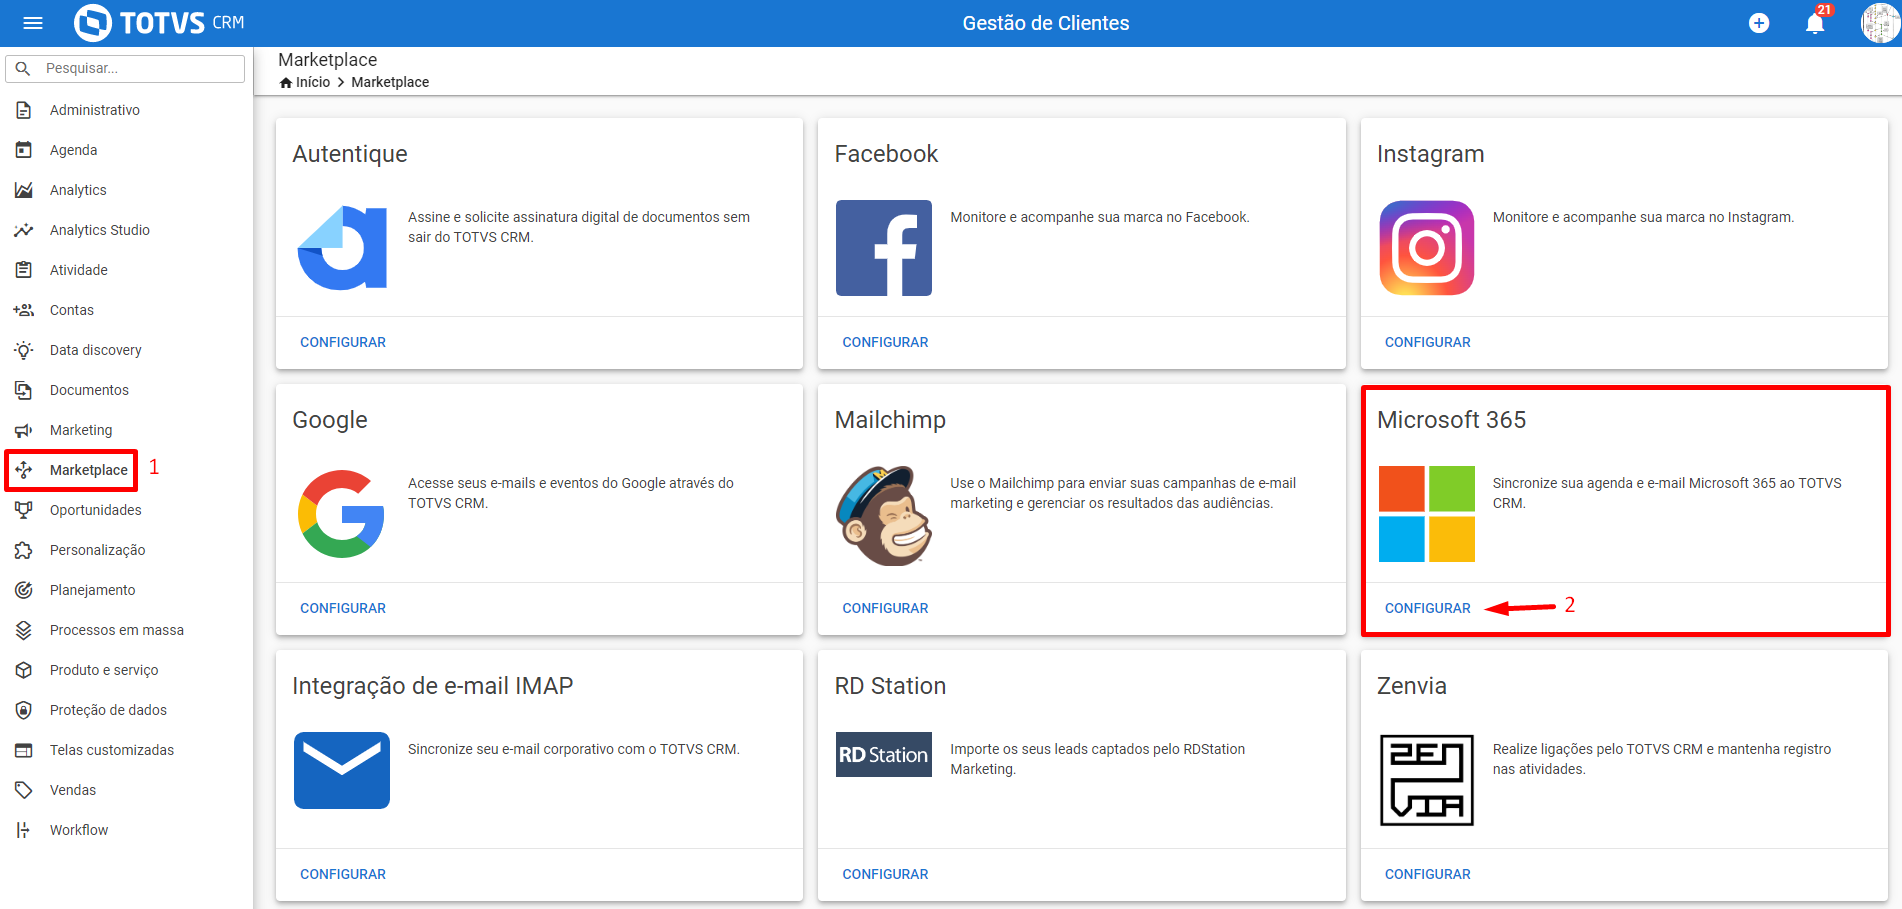Open Workflow menu item
The height and width of the screenshot is (909, 1902).
(79, 830)
